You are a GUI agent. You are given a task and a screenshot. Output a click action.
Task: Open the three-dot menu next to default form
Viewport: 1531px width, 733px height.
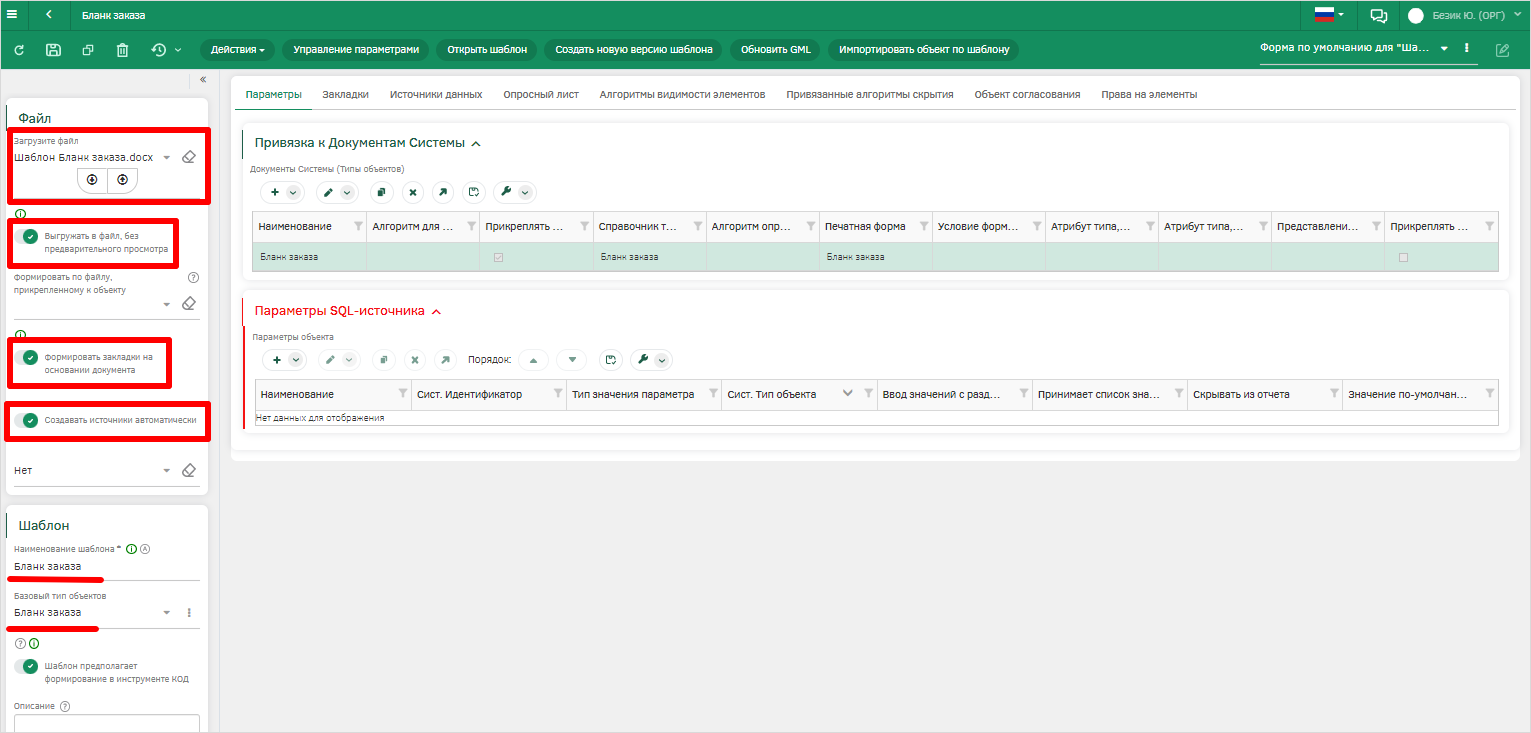(x=1466, y=48)
